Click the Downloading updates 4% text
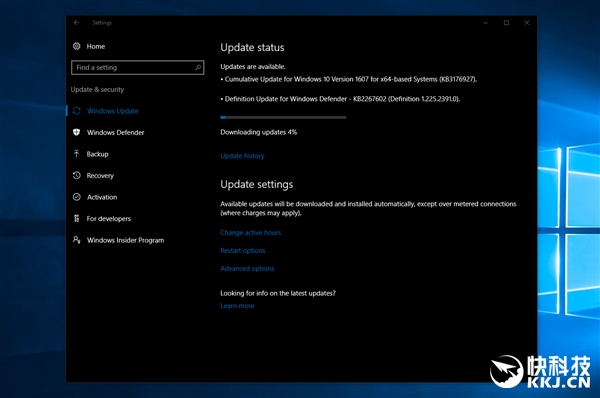The height and width of the screenshot is (398, 600). 259,132
